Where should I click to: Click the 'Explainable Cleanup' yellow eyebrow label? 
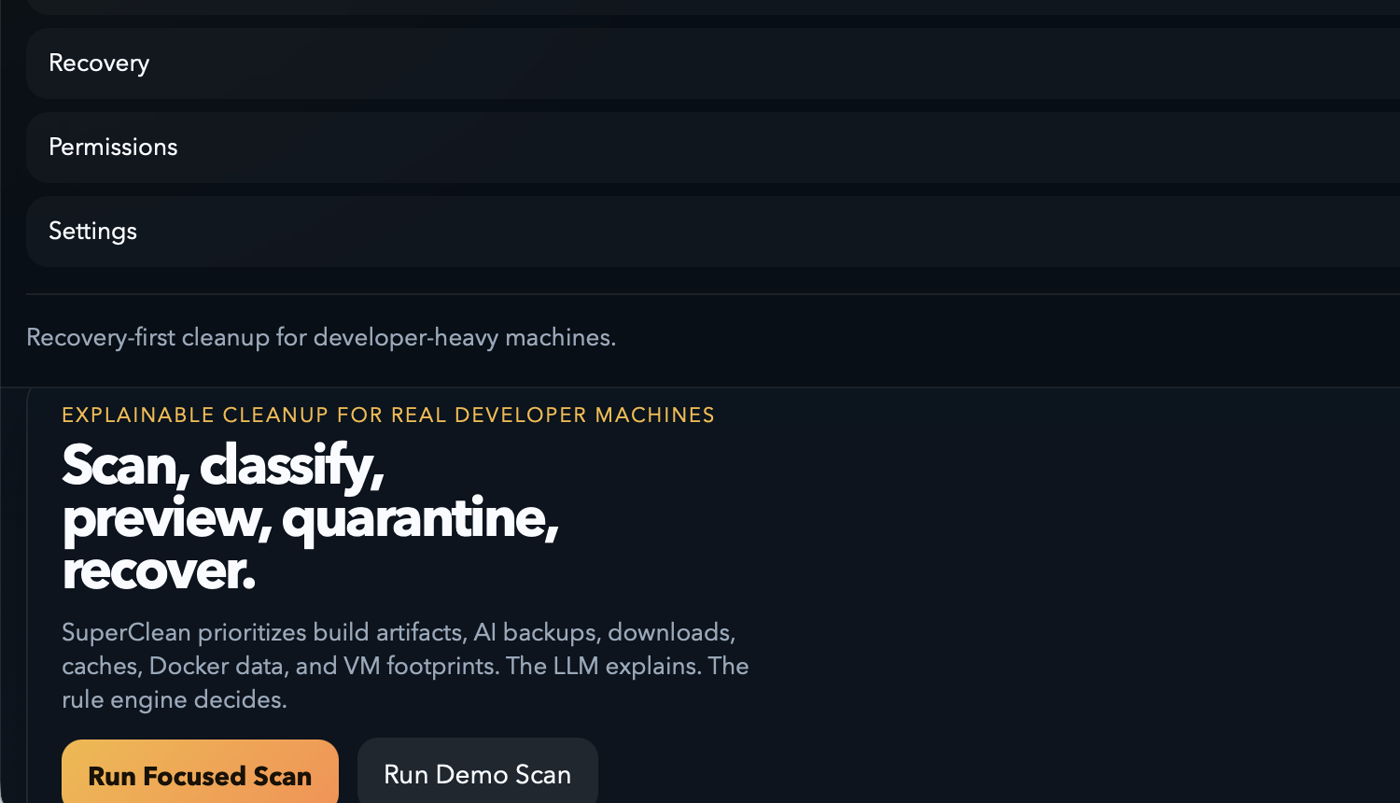point(388,415)
